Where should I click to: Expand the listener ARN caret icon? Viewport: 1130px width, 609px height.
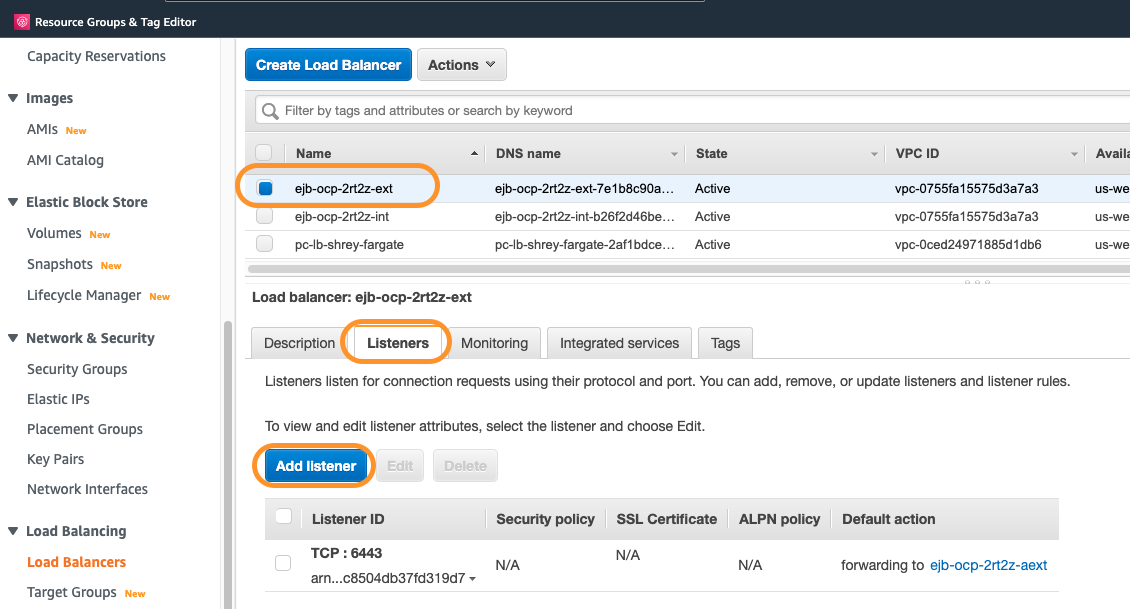point(472,579)
